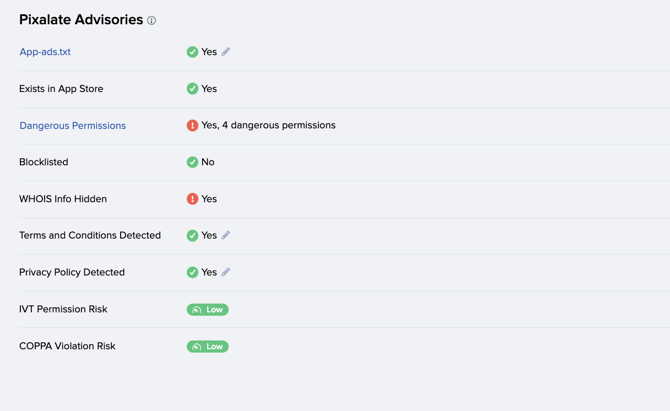Open the App-ads.txt link

coord(45,52)
